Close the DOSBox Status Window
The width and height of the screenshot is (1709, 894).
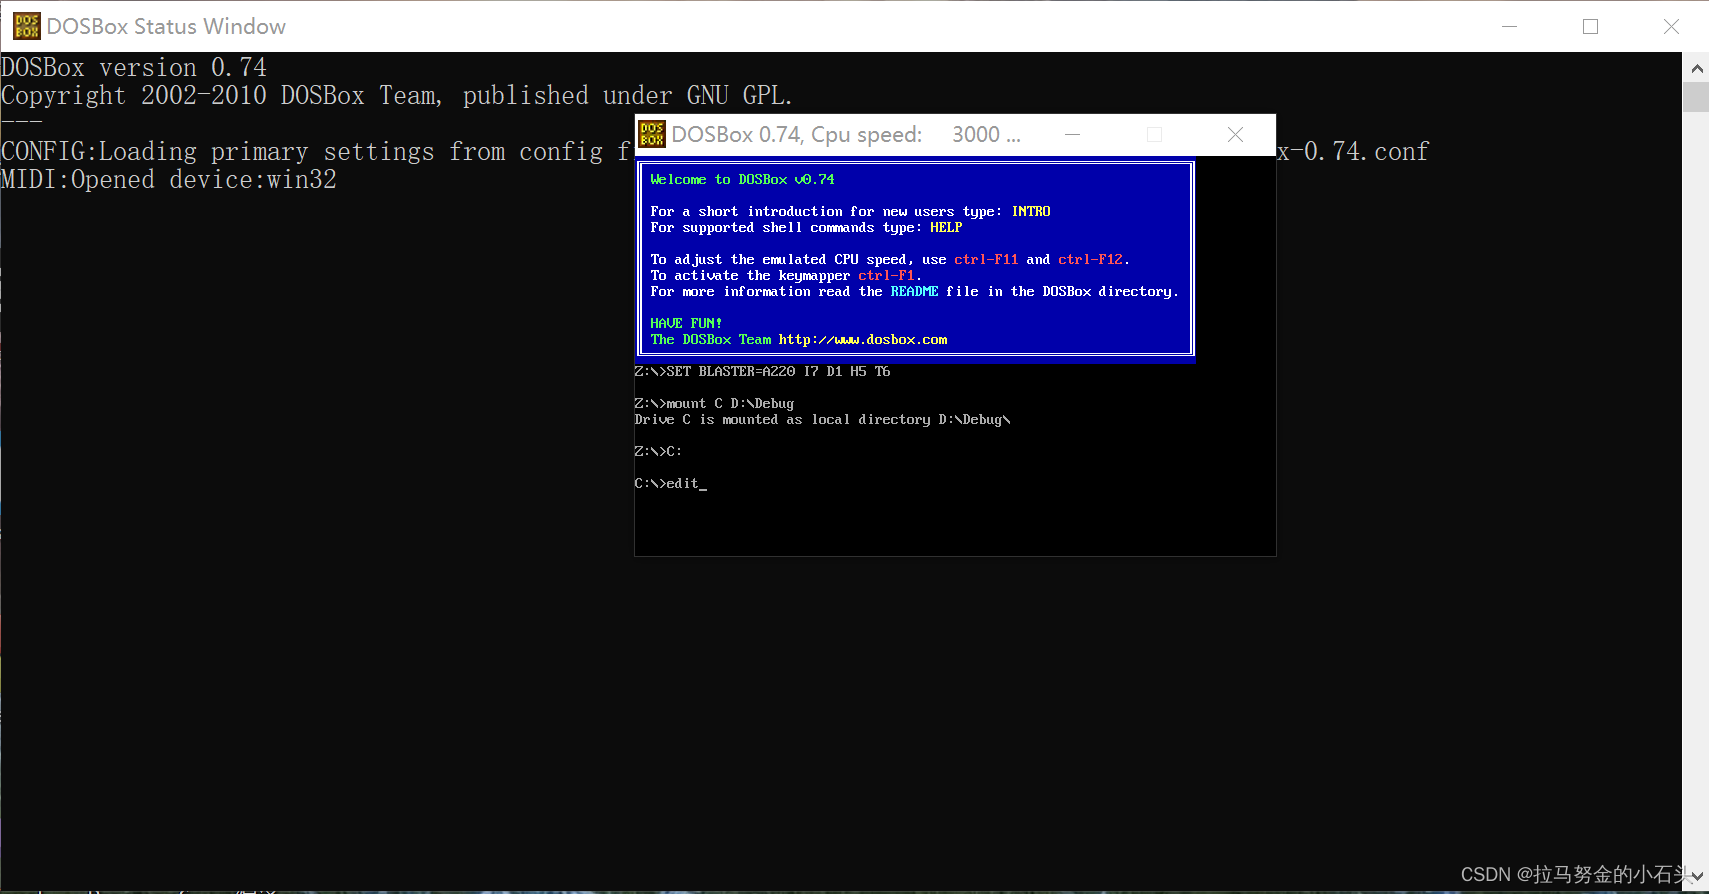[x=1671, y=26]
